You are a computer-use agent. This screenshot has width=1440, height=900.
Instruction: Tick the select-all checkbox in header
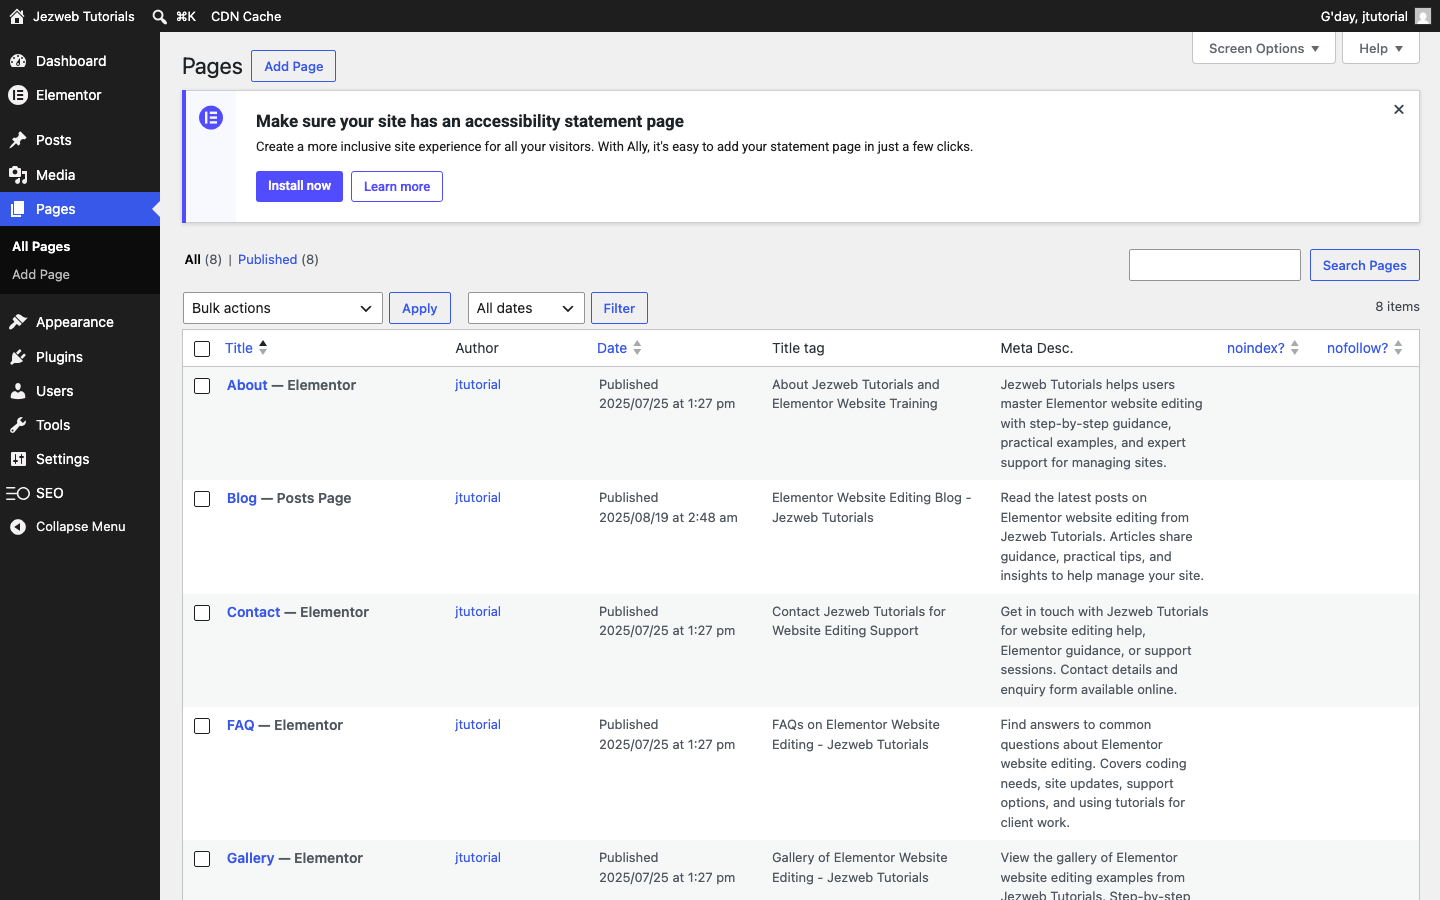point(202,349)
